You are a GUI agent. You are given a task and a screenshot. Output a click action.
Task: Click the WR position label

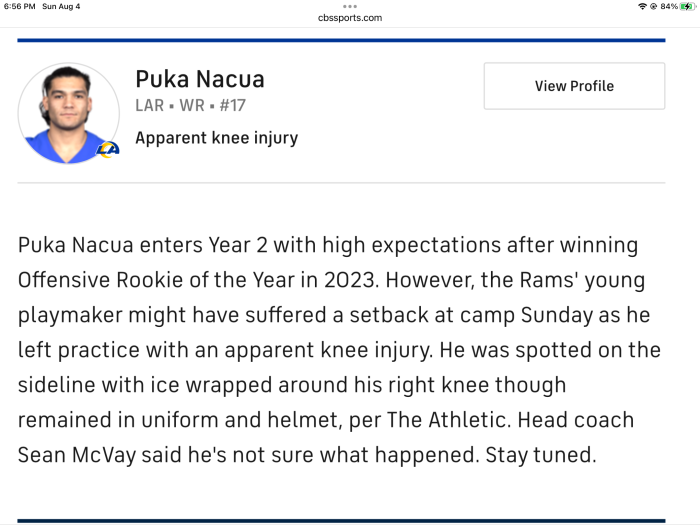191,105
